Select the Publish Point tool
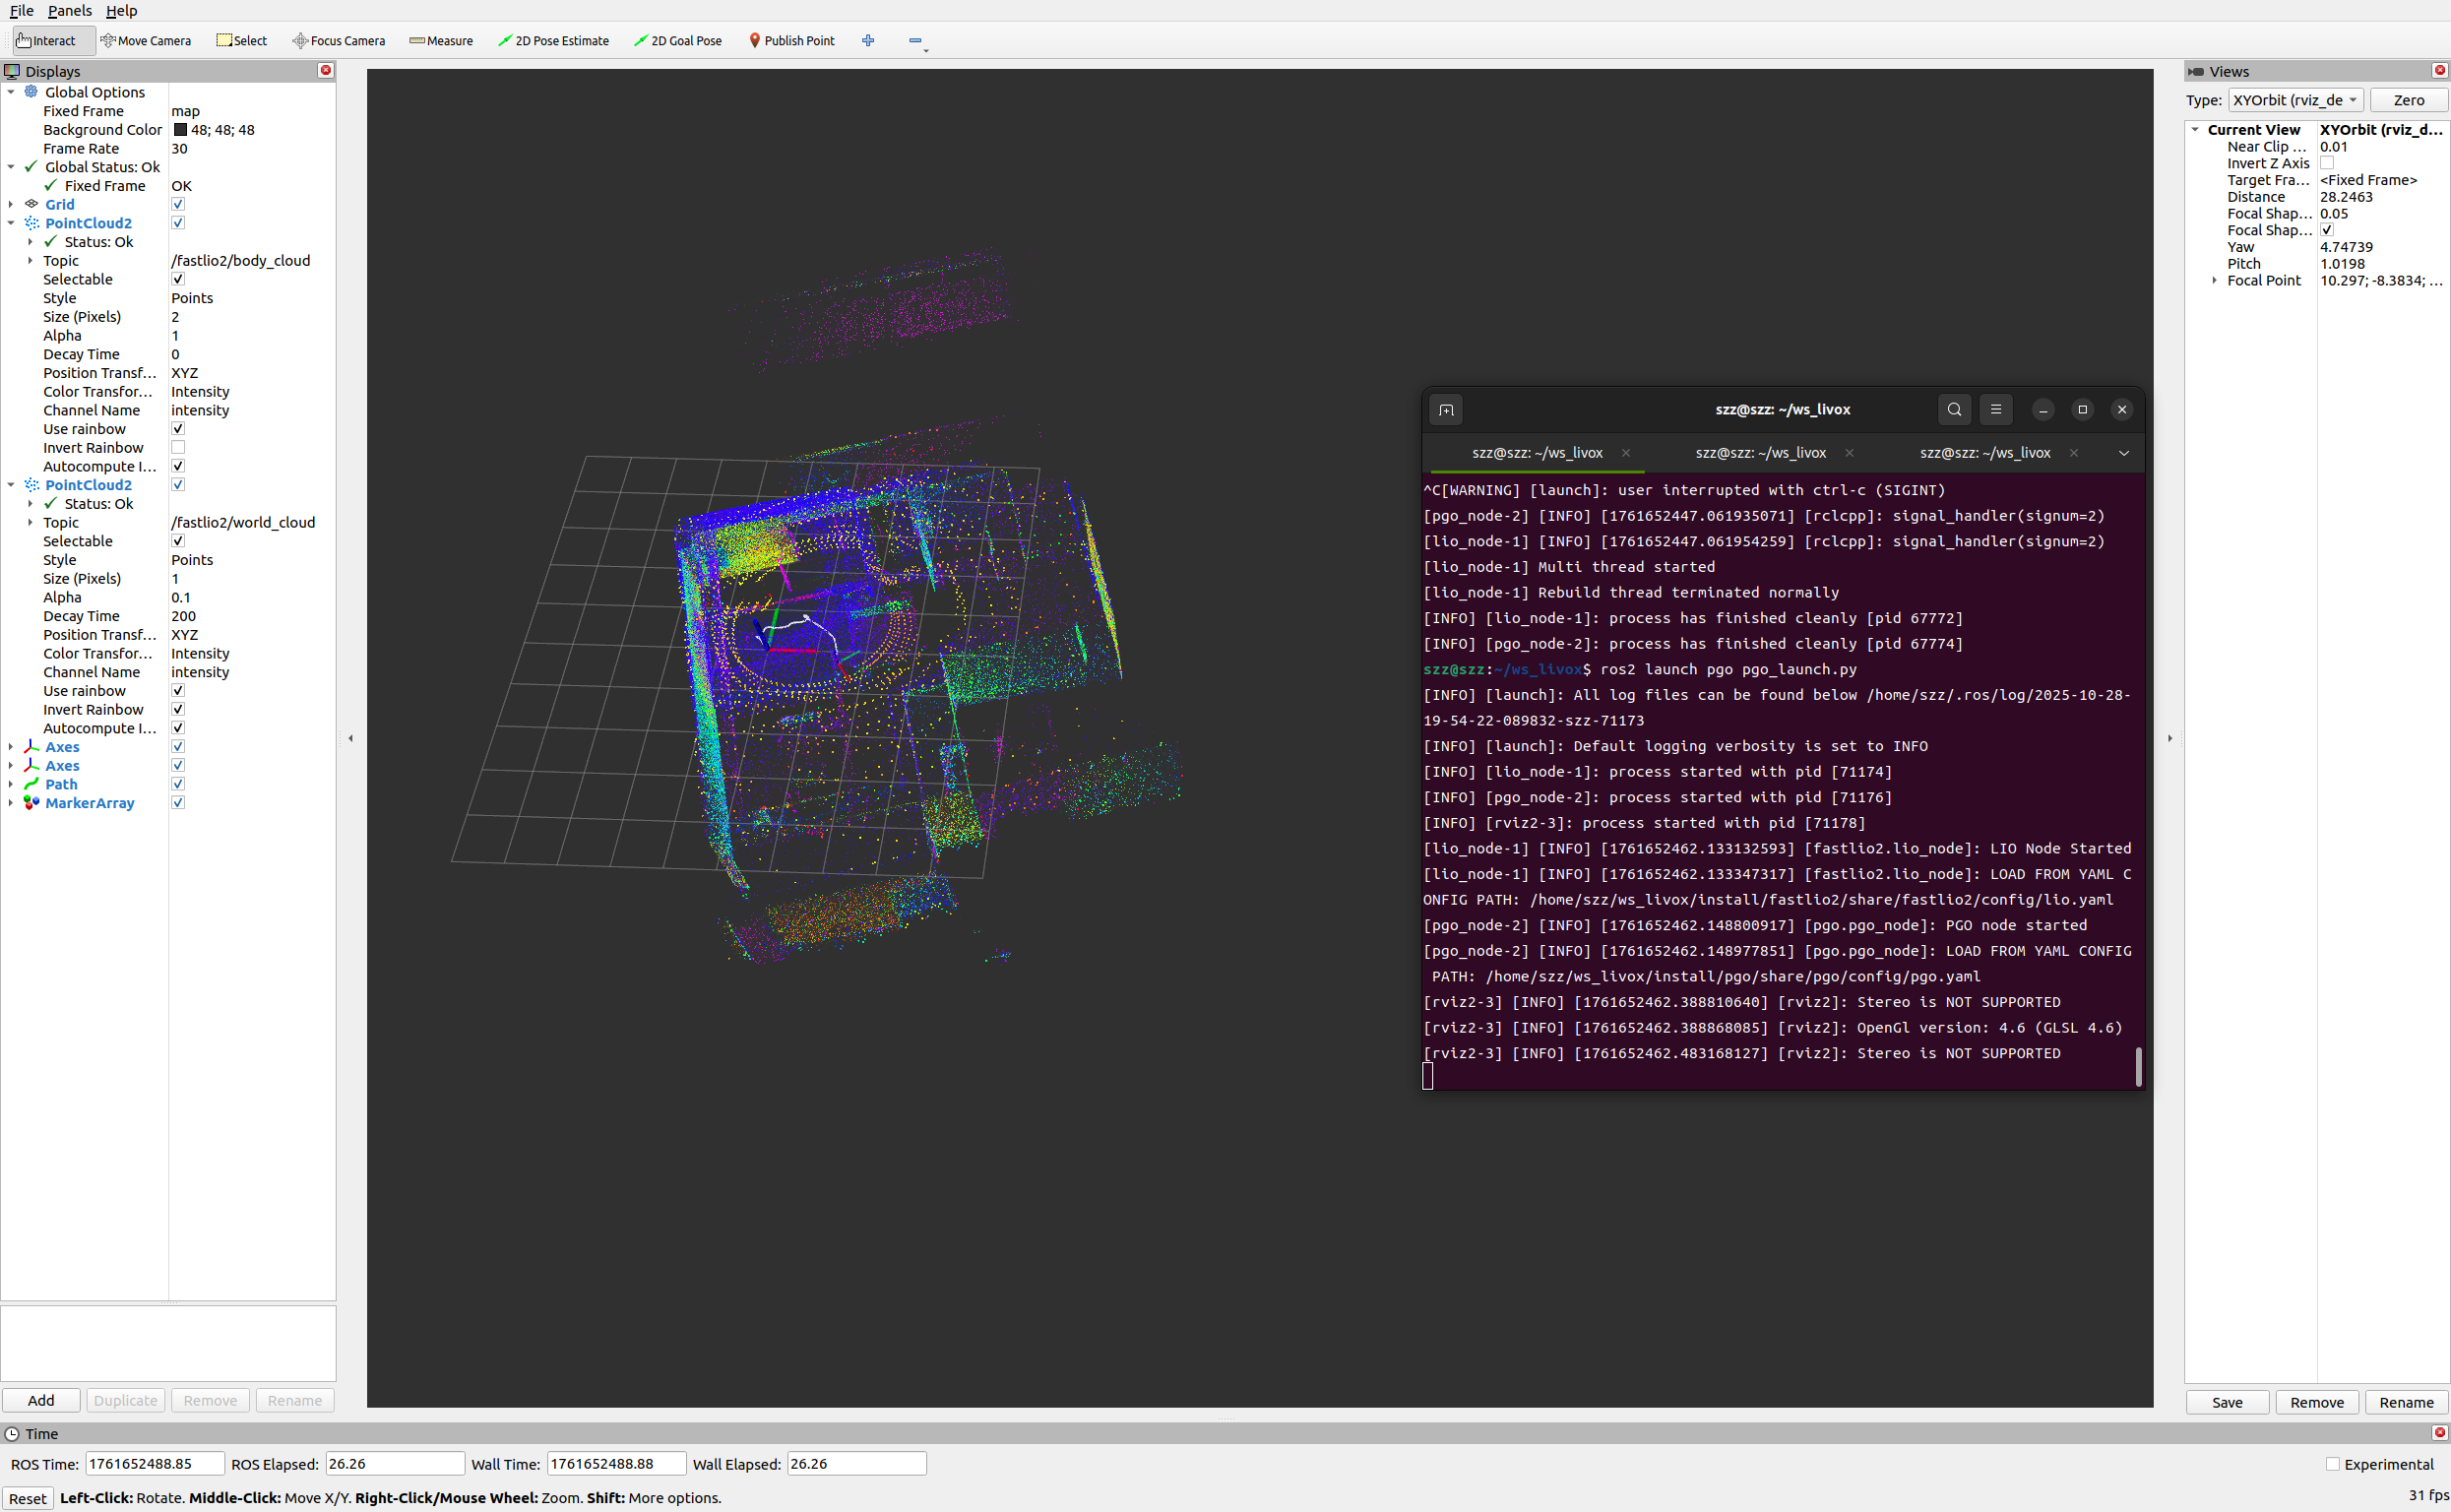This screenshot has width=2451, height=1512. coord(792,41)
